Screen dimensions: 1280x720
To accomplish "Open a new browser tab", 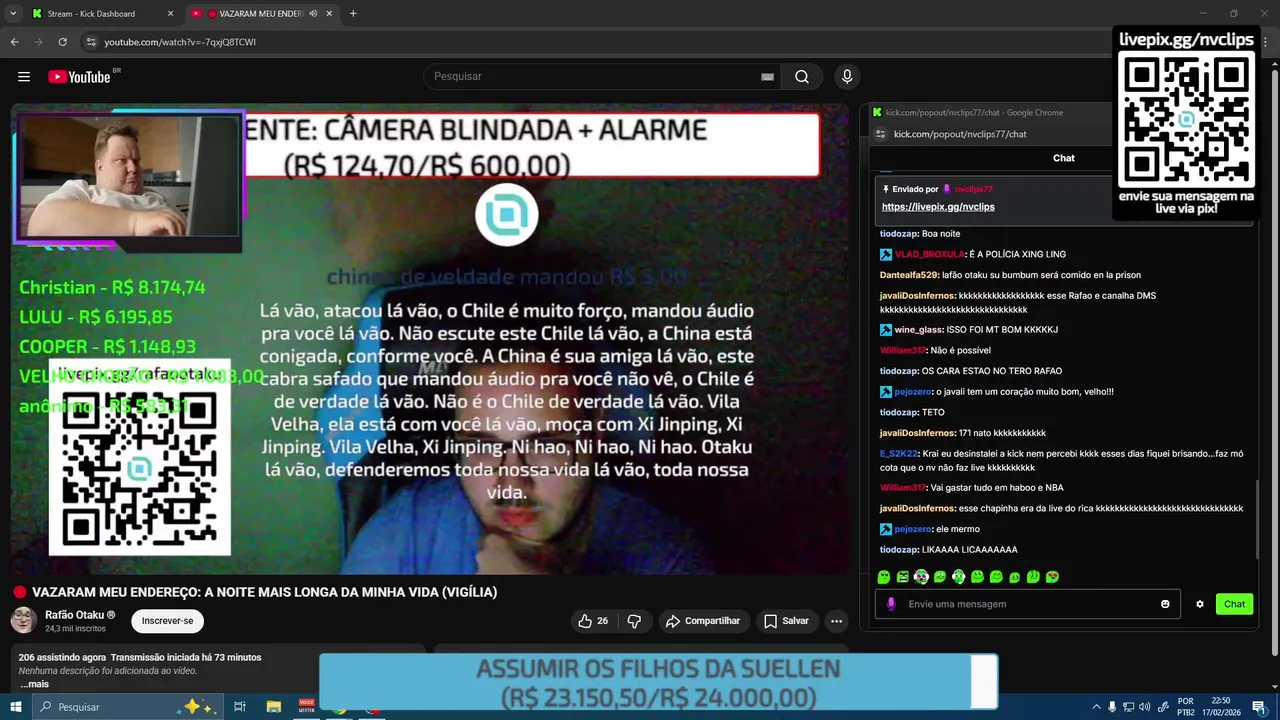I will pyautogui.click(x=353, y=14).
